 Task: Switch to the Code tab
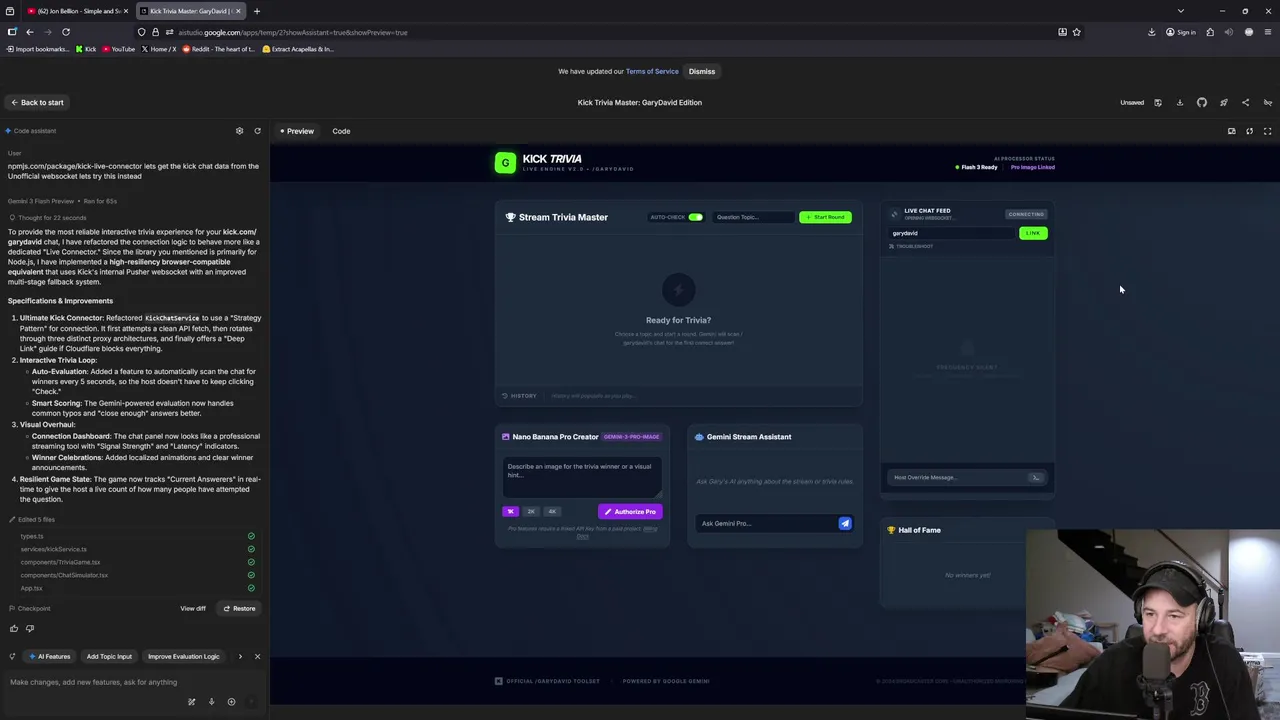(341, 131)
